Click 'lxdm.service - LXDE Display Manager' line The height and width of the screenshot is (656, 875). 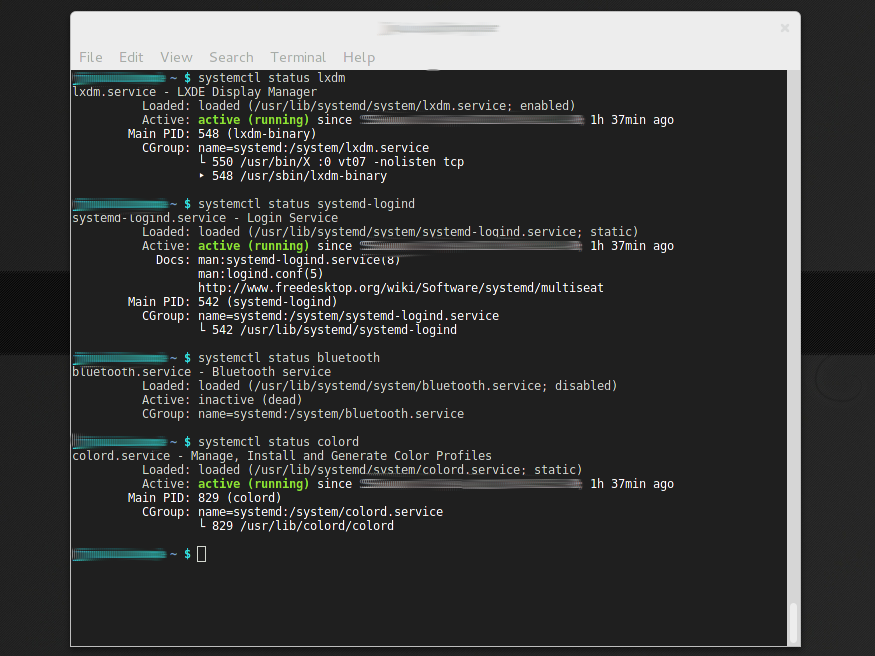(x=195, y=92)
